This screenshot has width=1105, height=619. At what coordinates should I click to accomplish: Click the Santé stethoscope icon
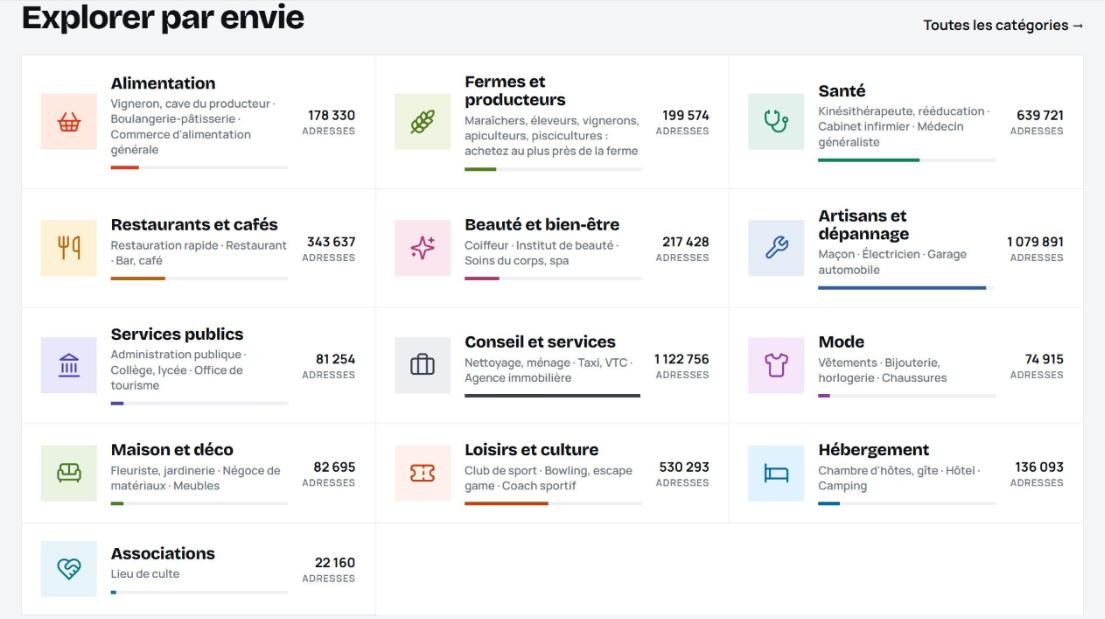point(776,121)
